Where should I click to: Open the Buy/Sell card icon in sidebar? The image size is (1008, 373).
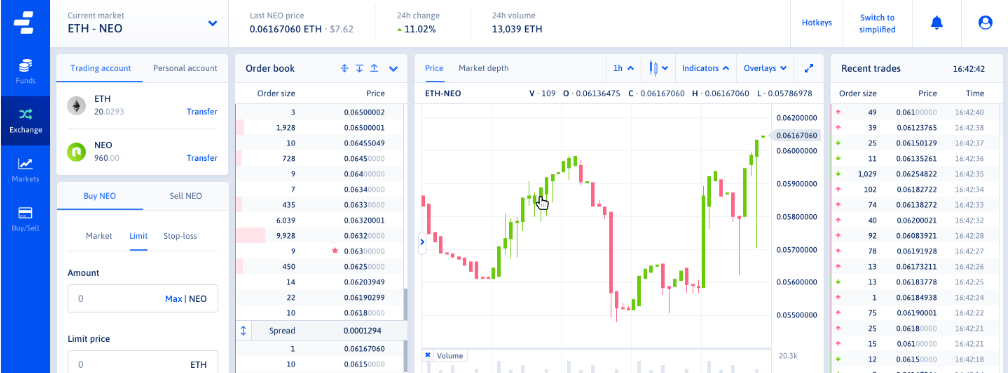coord(25,219)
